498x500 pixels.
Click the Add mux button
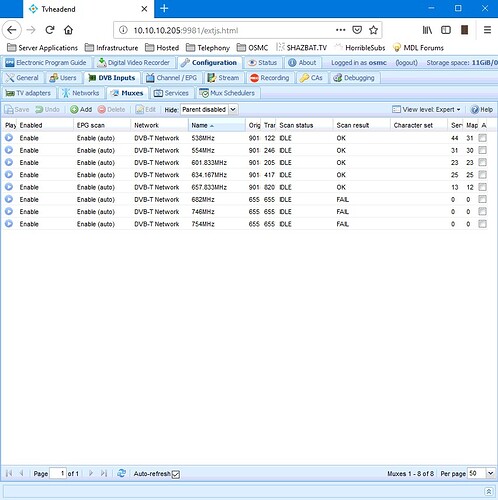point(81,109)
